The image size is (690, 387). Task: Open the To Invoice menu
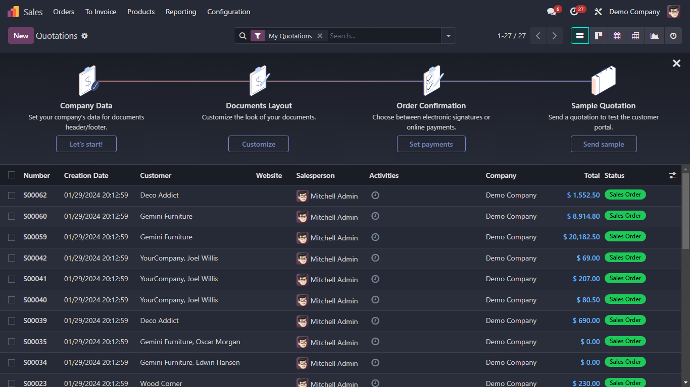[x=100, y=12]
